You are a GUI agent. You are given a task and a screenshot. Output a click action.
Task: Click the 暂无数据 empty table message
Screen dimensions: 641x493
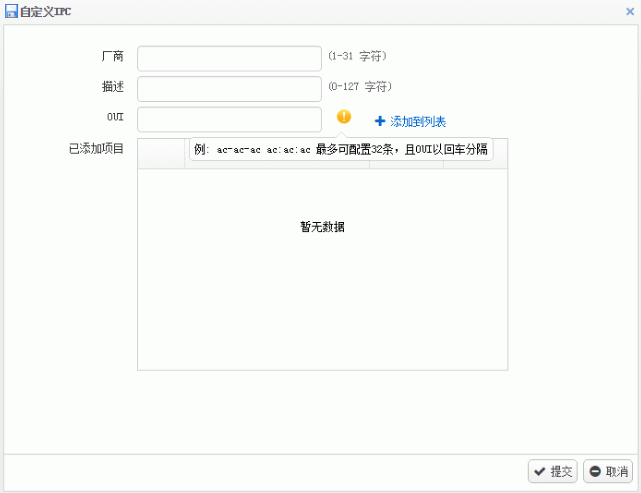tap(322, 227)
